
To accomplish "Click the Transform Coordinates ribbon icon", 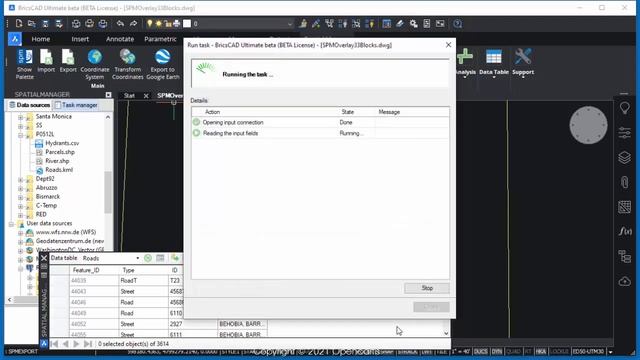I will click(x=128, y=64).
